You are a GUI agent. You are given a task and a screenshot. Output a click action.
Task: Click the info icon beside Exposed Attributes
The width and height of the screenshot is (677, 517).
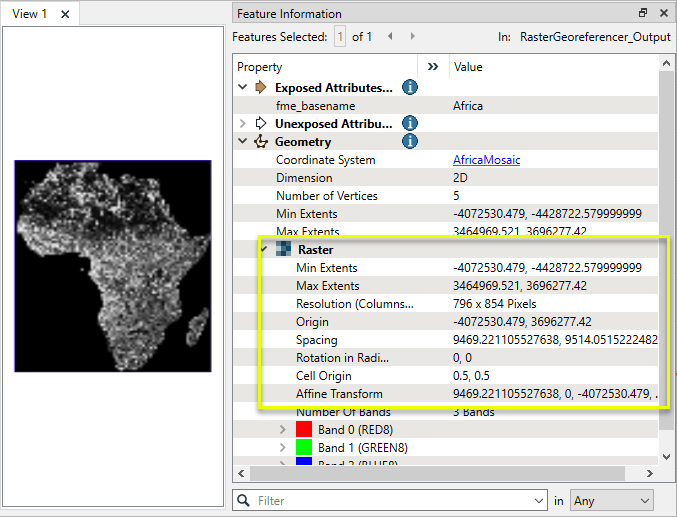click(x=409, y=88)
